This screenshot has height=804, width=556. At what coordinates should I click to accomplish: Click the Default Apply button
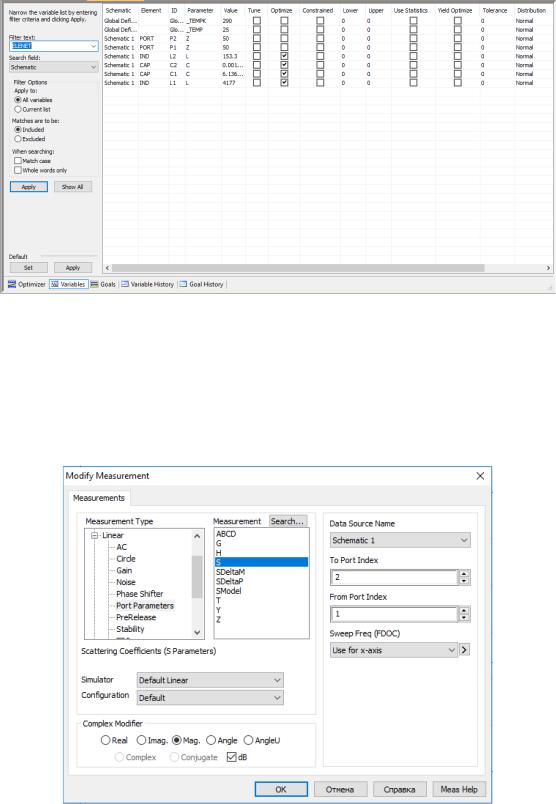click(73, 268)
